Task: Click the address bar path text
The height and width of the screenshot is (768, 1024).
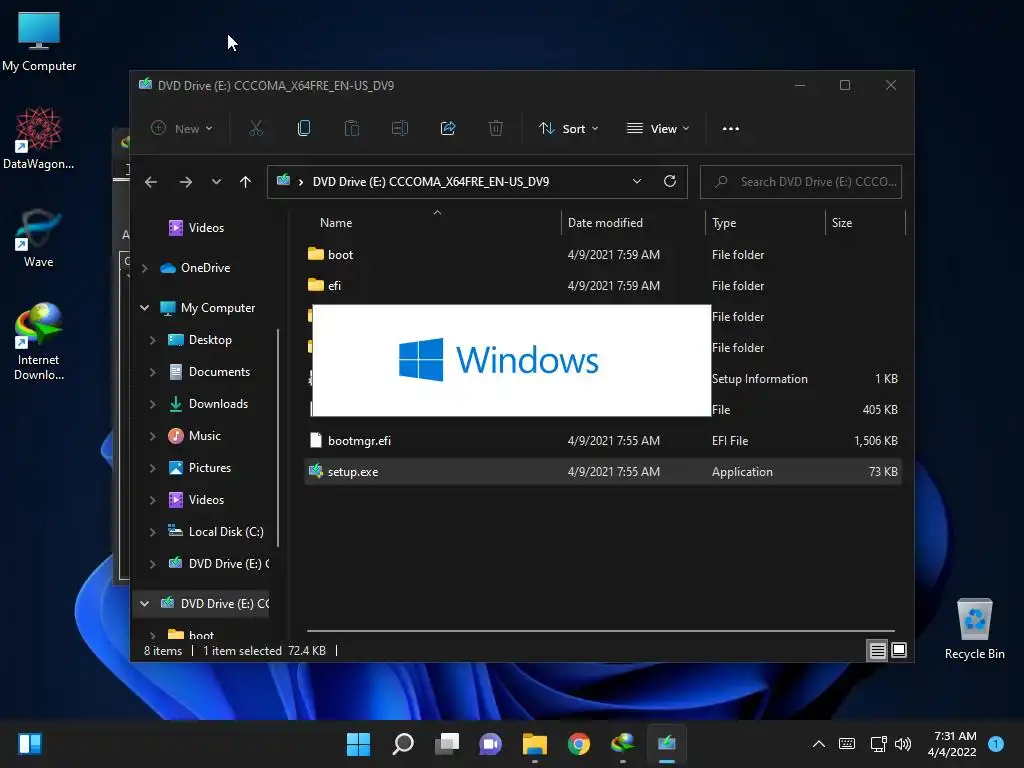Action: 430,182
